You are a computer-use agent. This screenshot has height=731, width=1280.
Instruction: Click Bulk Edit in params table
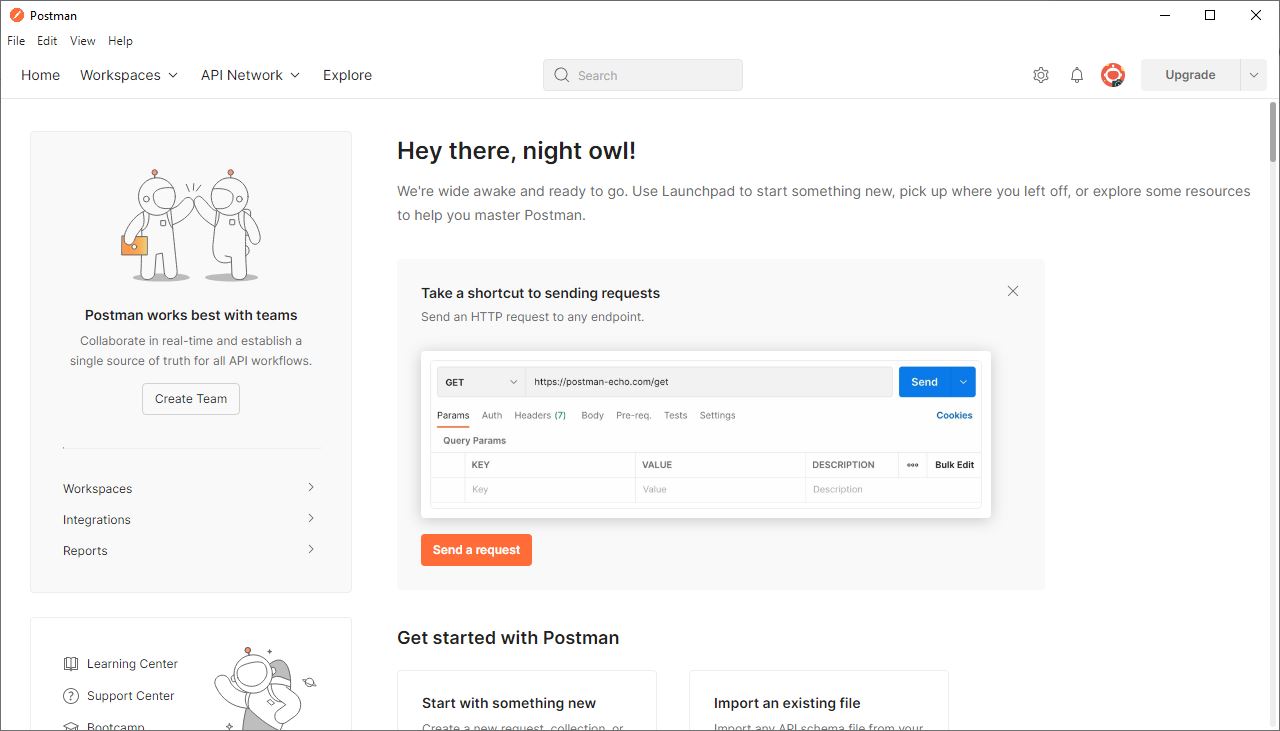pos(954,465)
